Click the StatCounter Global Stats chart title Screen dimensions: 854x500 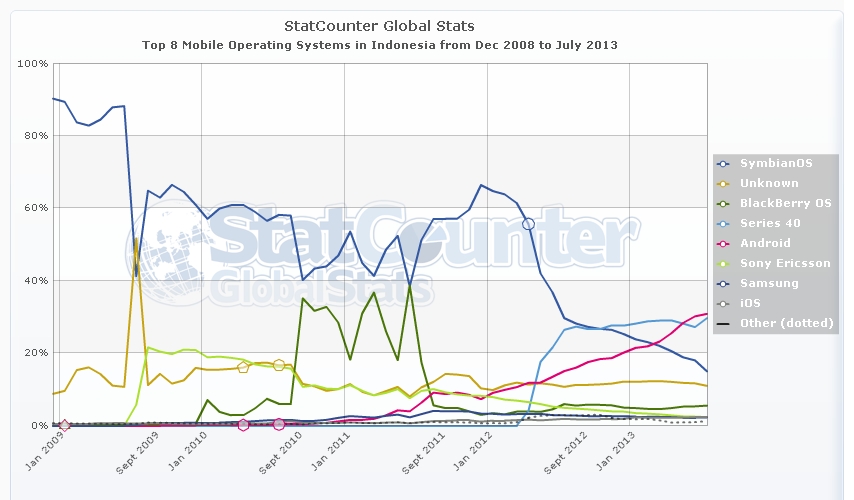(x=379, y=25)
